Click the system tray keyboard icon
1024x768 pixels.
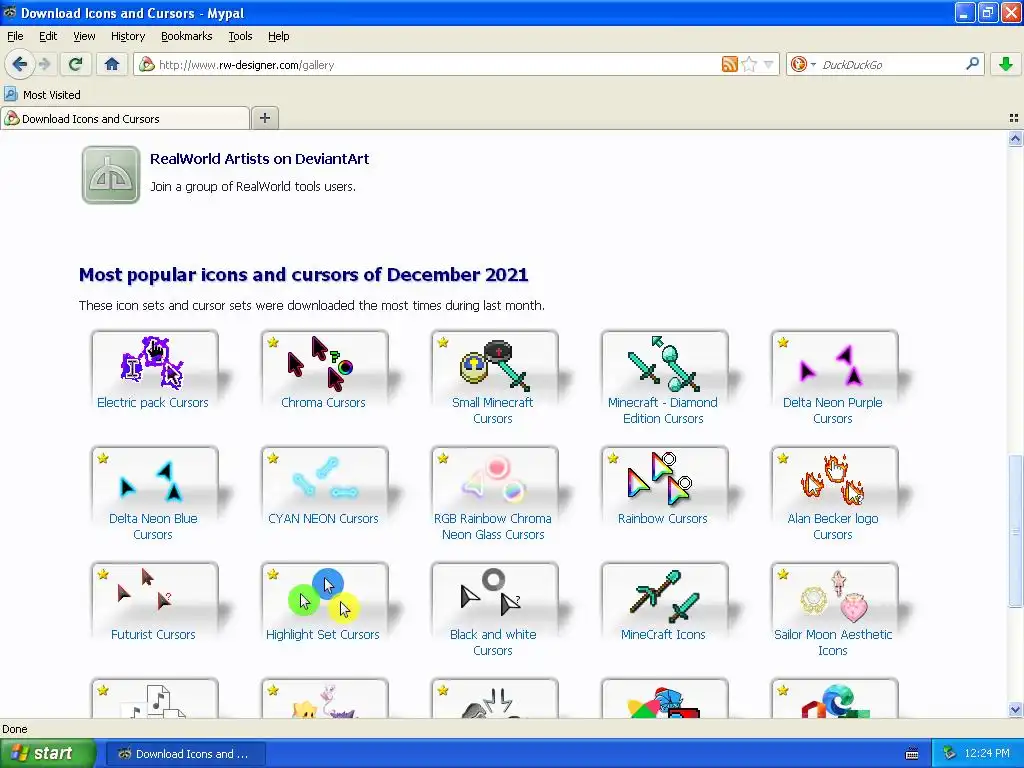point(912,754)
